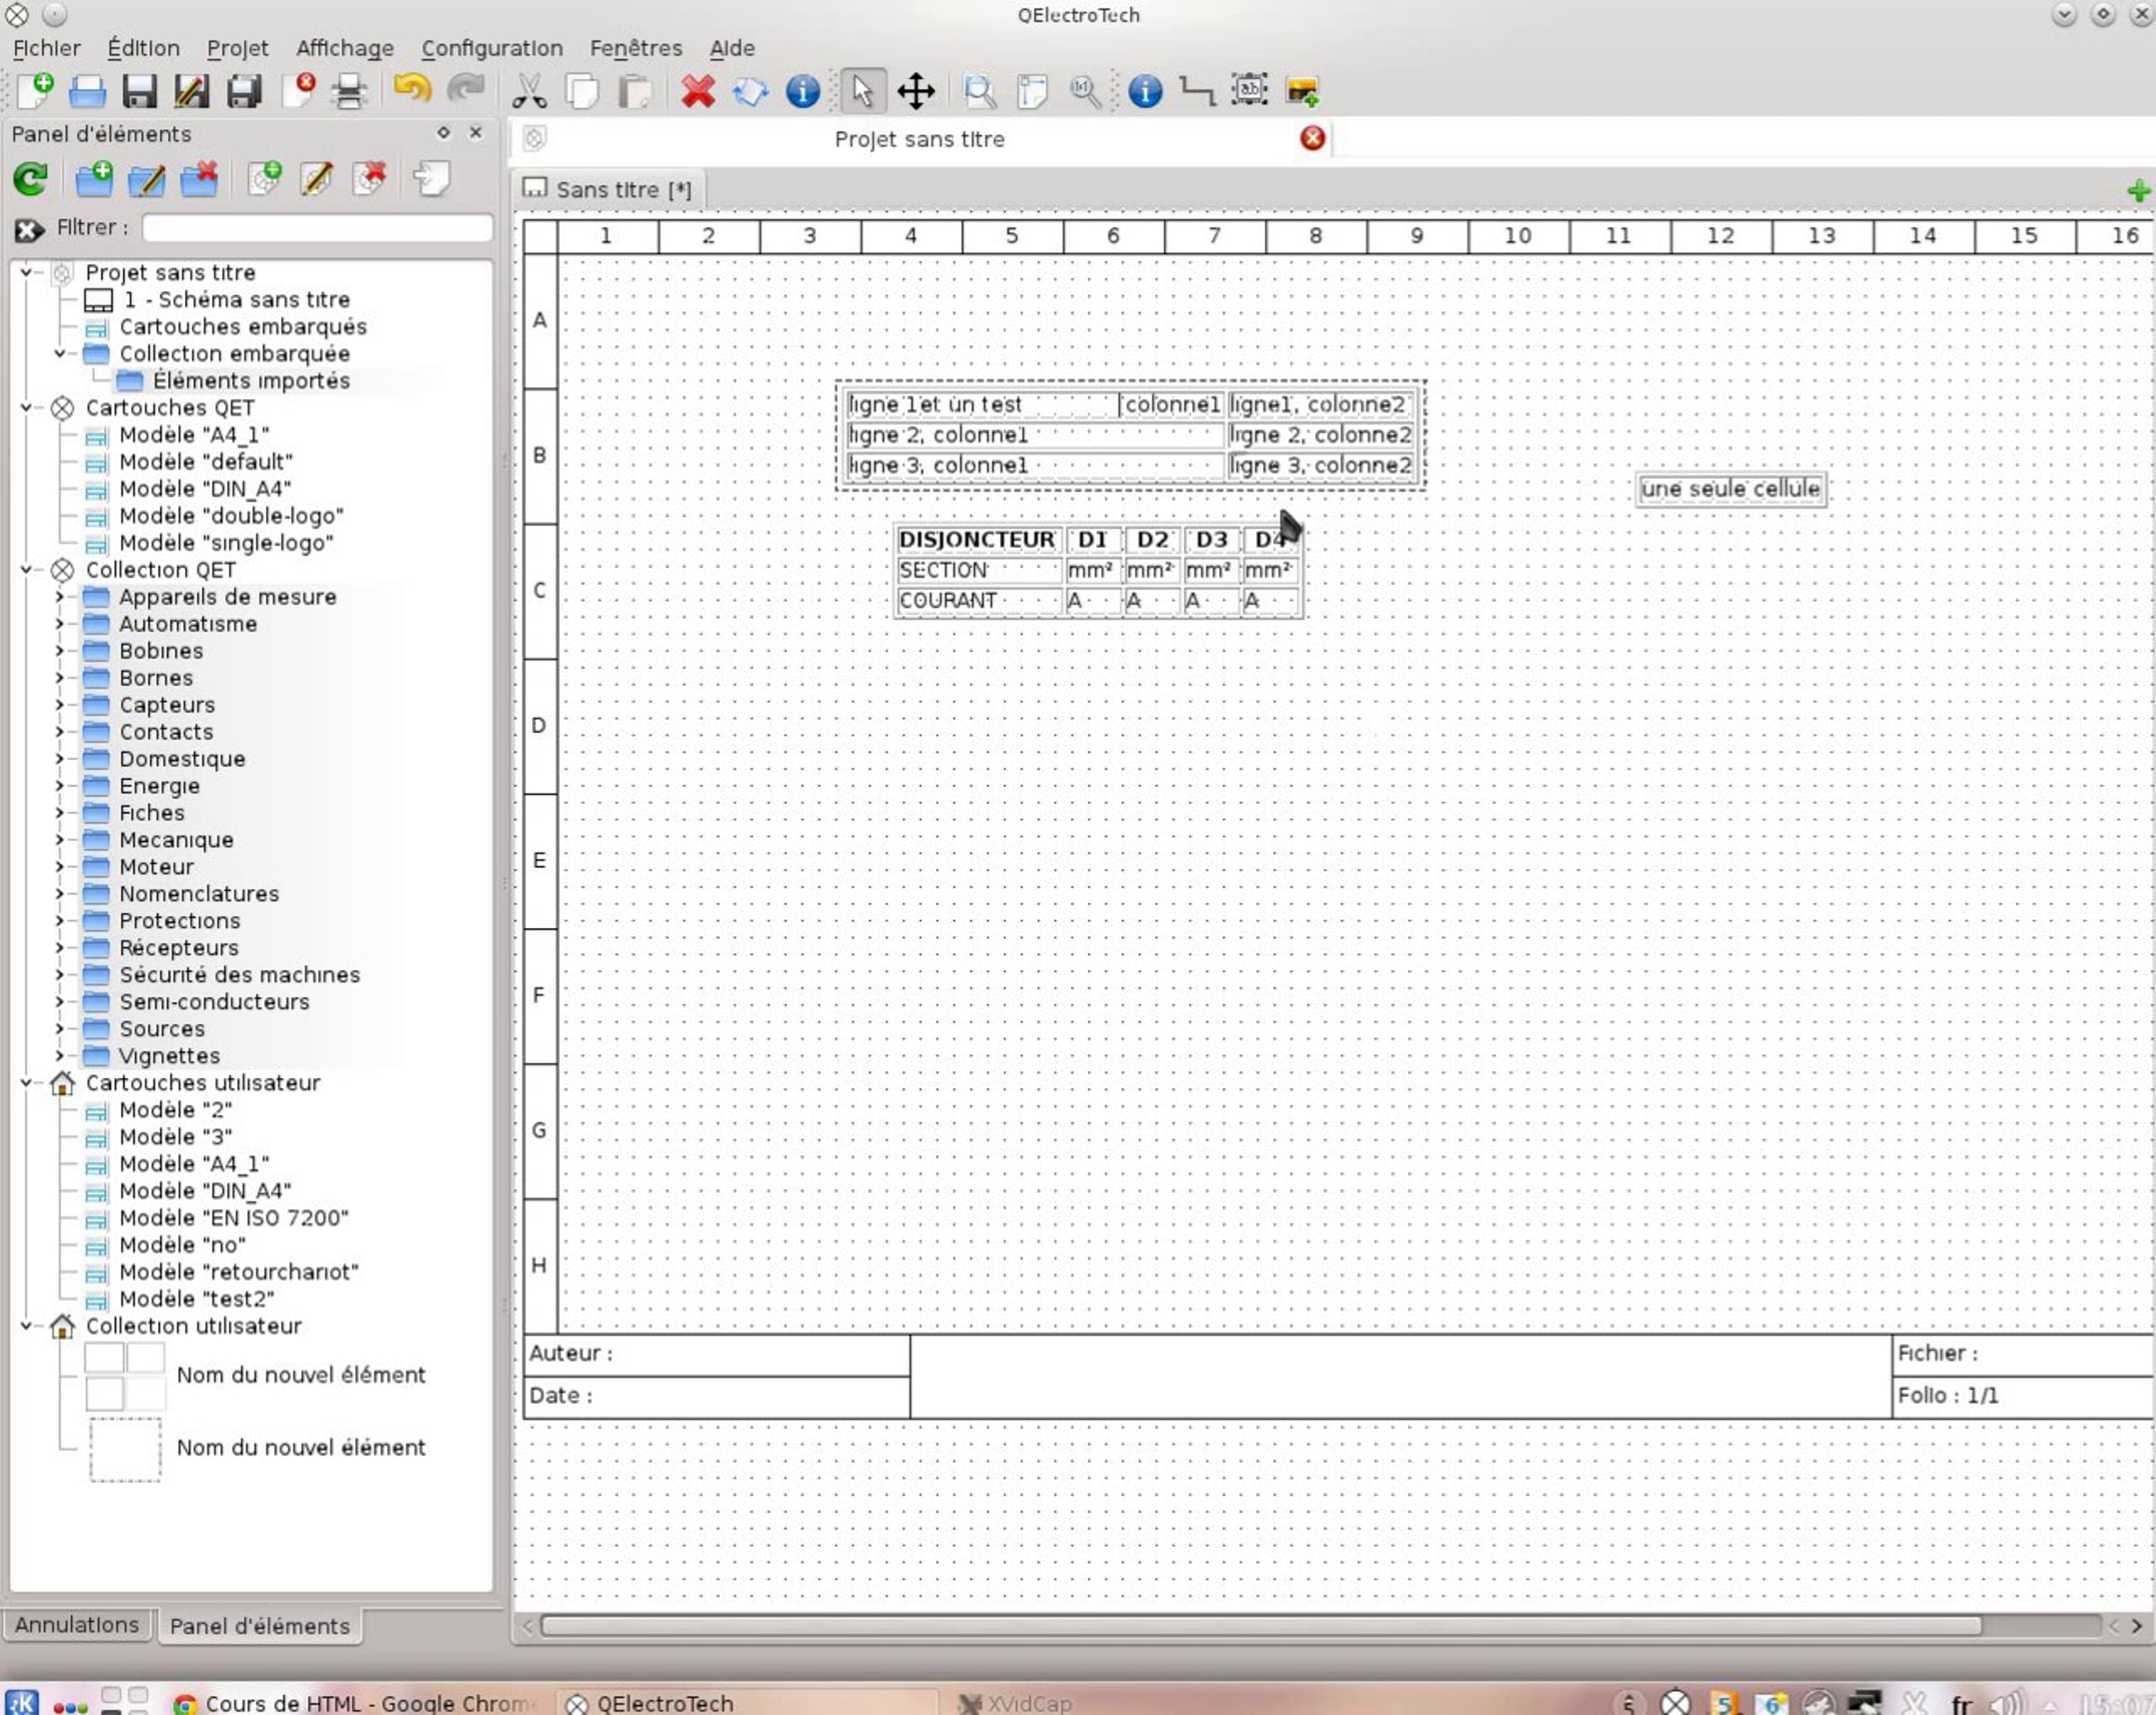Select the move view cross-arrows tool

tap(916, 91)
